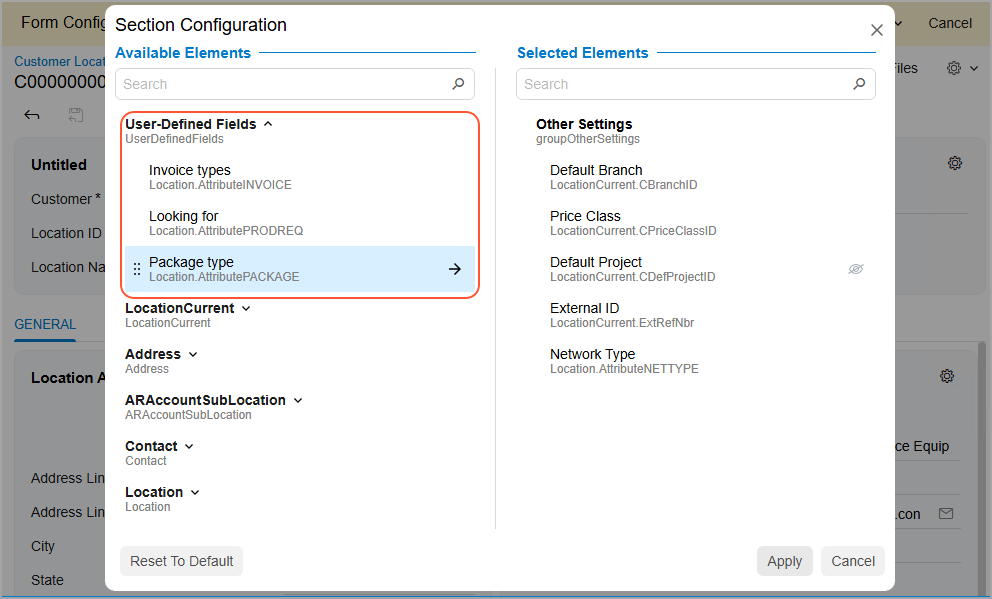Click the drag handle beside Package type
Image resolution: width=992 pixels, height=599 pixels.
coord(137,269)
